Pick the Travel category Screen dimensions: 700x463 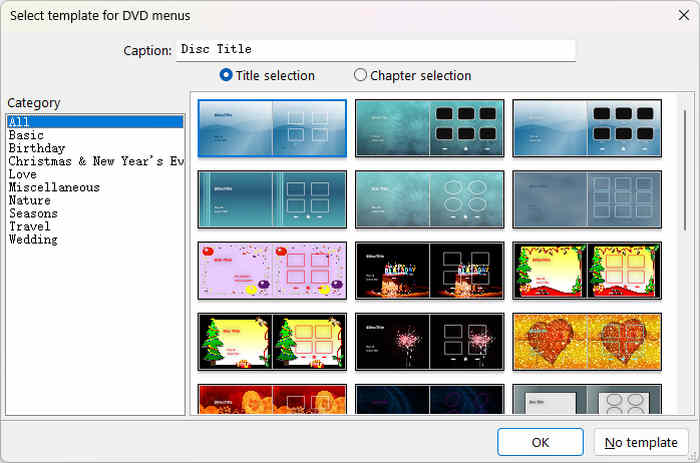(x=29, y=226)
